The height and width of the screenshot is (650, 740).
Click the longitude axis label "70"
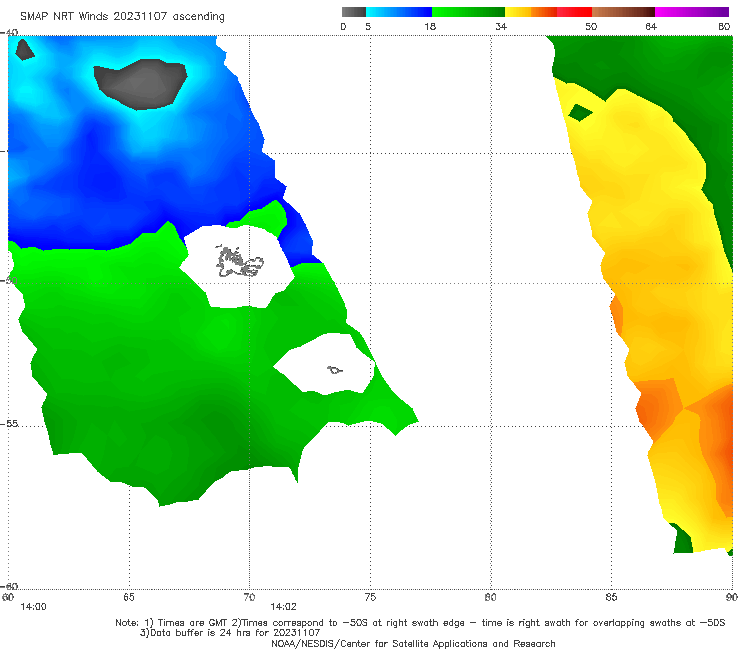(x=249, y=597)
